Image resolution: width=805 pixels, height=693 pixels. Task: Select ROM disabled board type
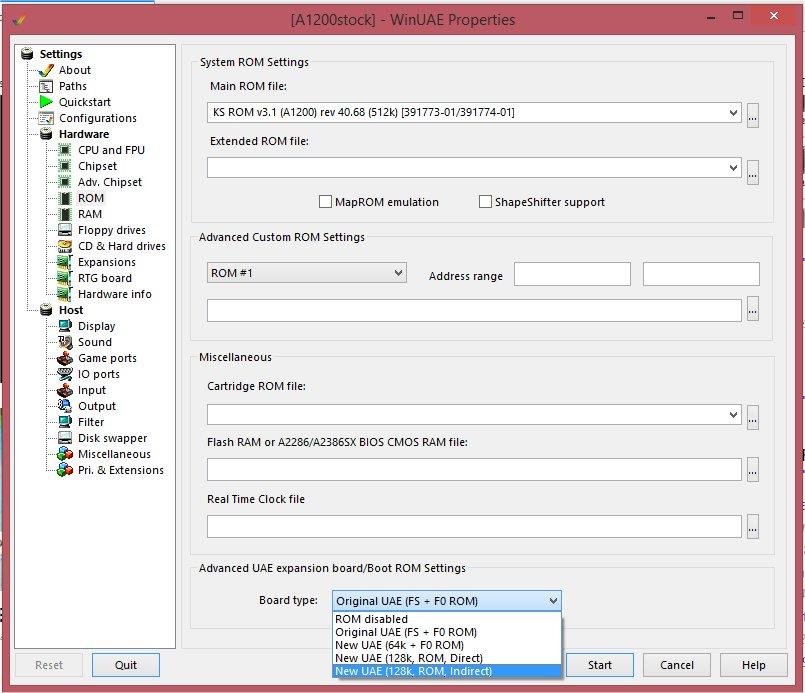pyautogui.click(x=447, y=619)
